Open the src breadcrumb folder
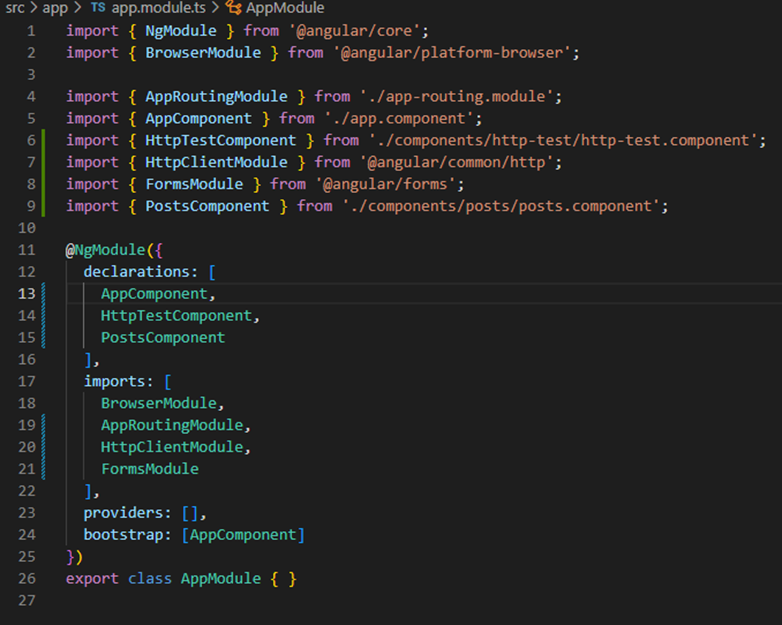 (x=16, y=8)
